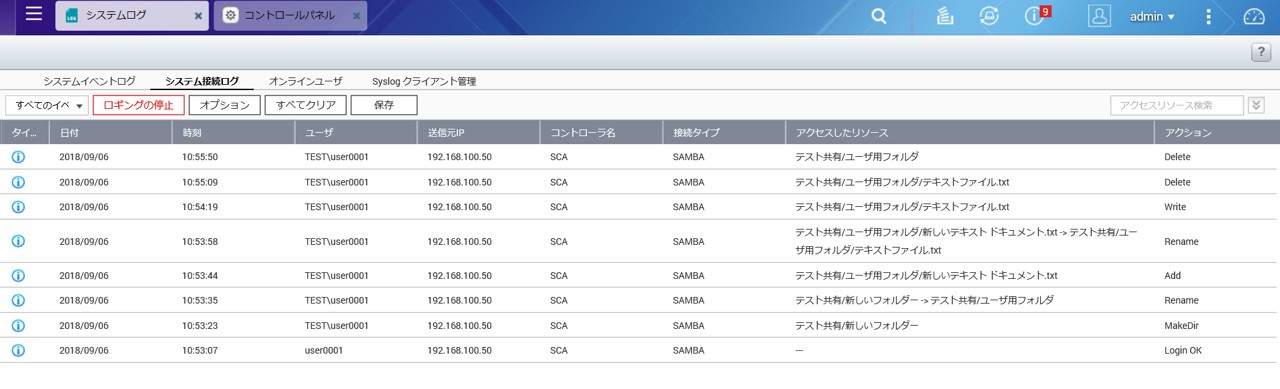Click time cell 10:53:44
The height and width of the screenshot is (389, 1280).
point(200,275)
